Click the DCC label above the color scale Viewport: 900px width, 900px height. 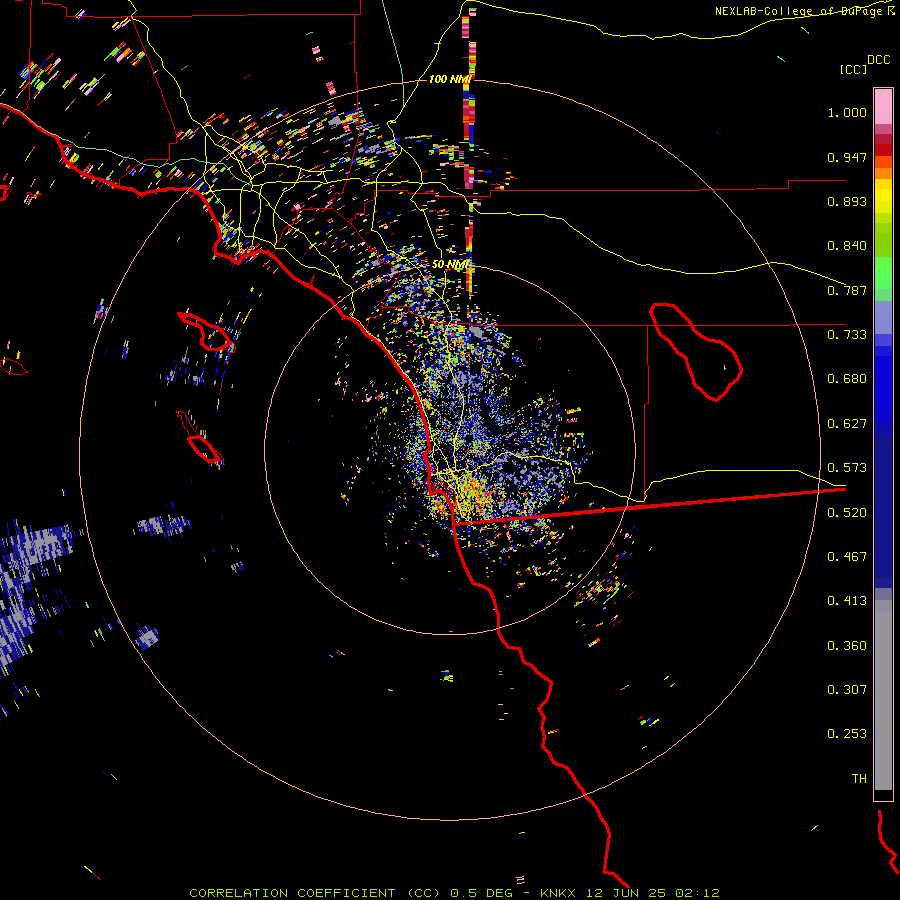[878, 60]
